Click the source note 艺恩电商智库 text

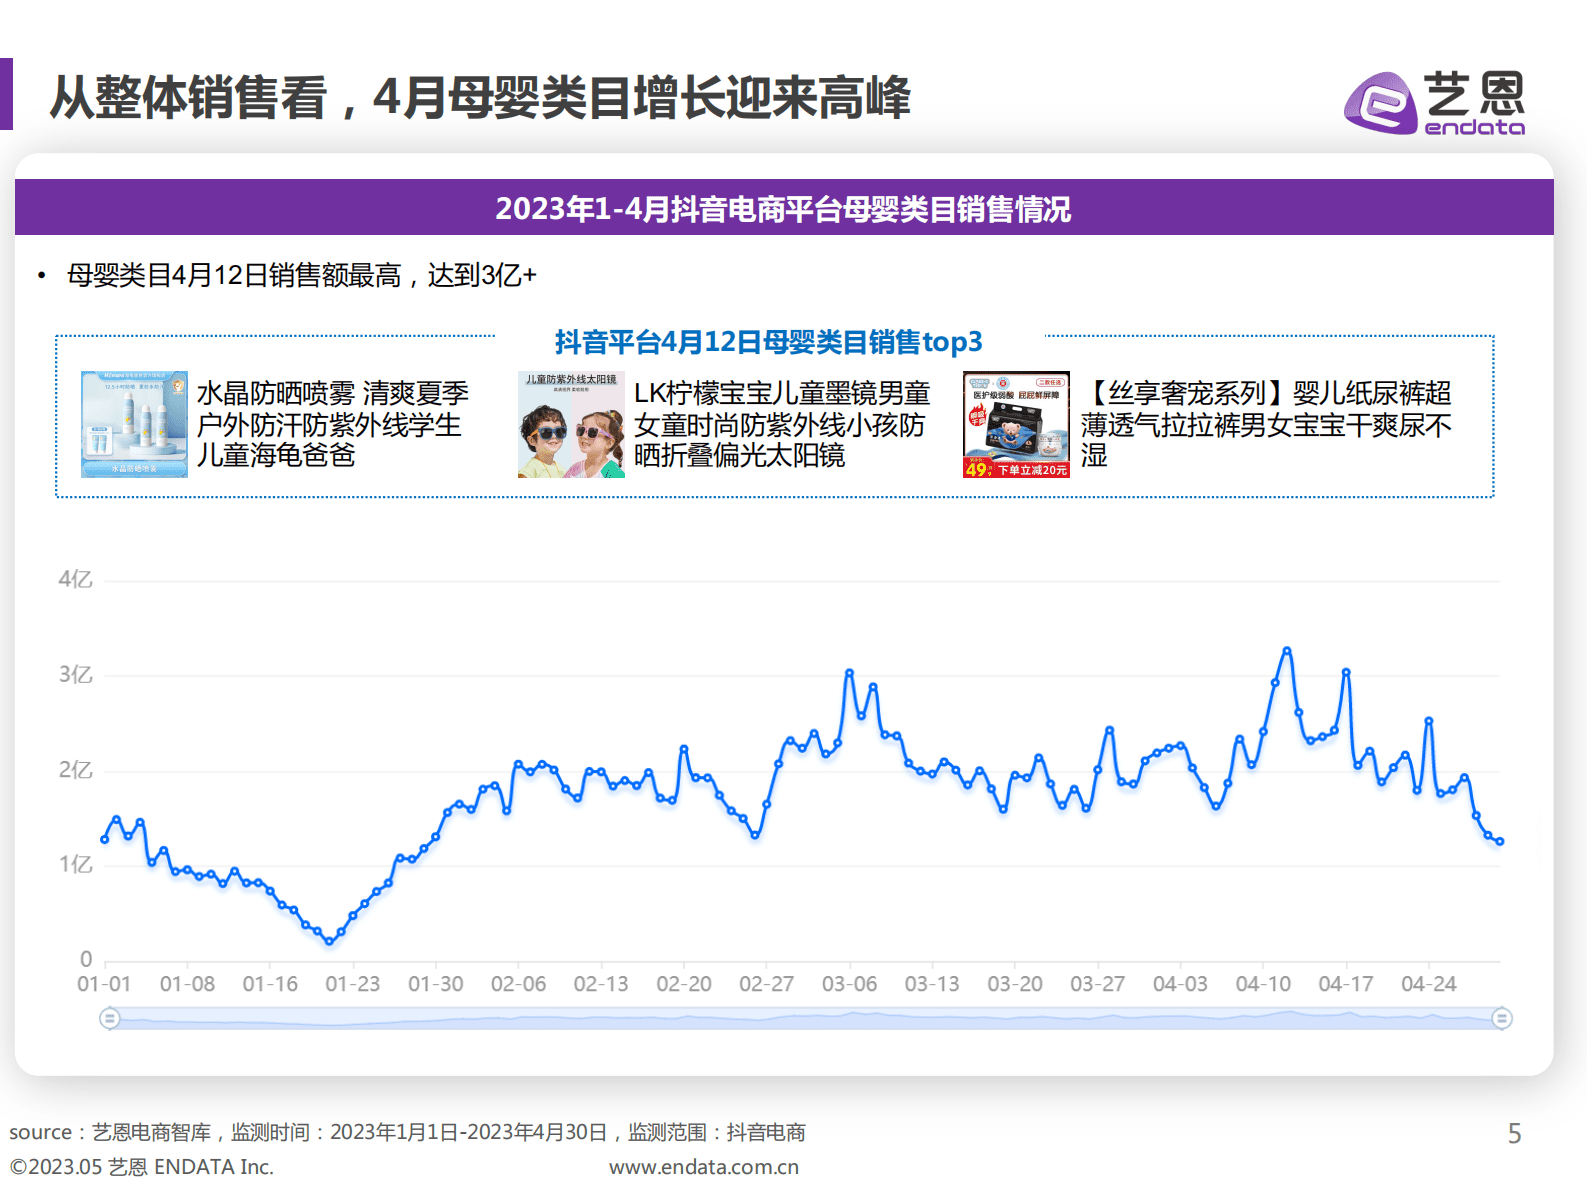tap(151, 1132)
